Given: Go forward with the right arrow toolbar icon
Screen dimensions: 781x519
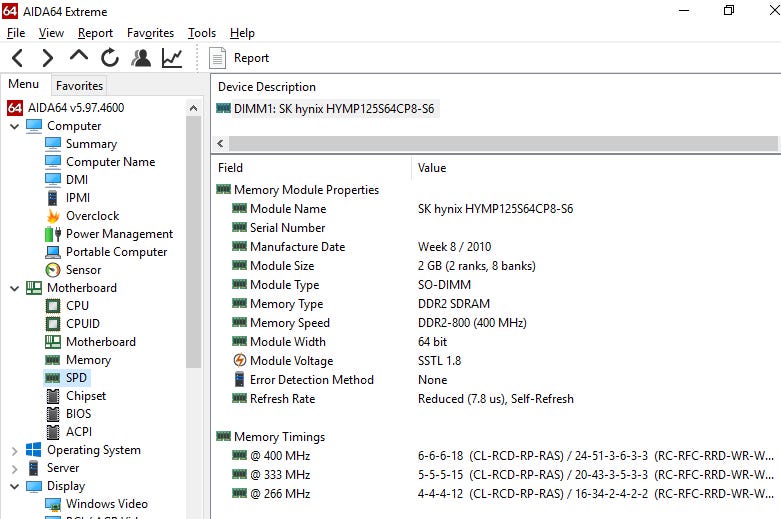Looking at the screenshot, I should click(x=48, y=58).
